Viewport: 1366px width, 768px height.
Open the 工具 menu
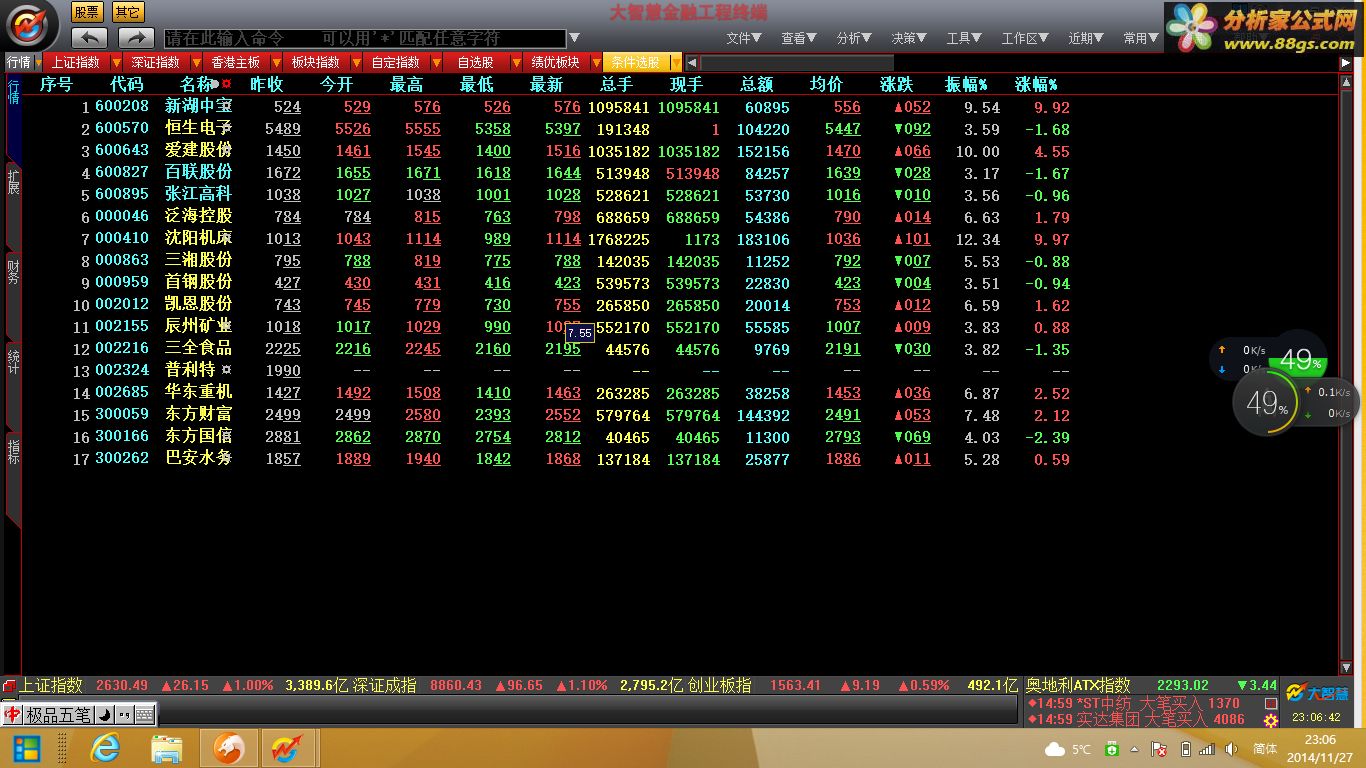pos(964,38)
